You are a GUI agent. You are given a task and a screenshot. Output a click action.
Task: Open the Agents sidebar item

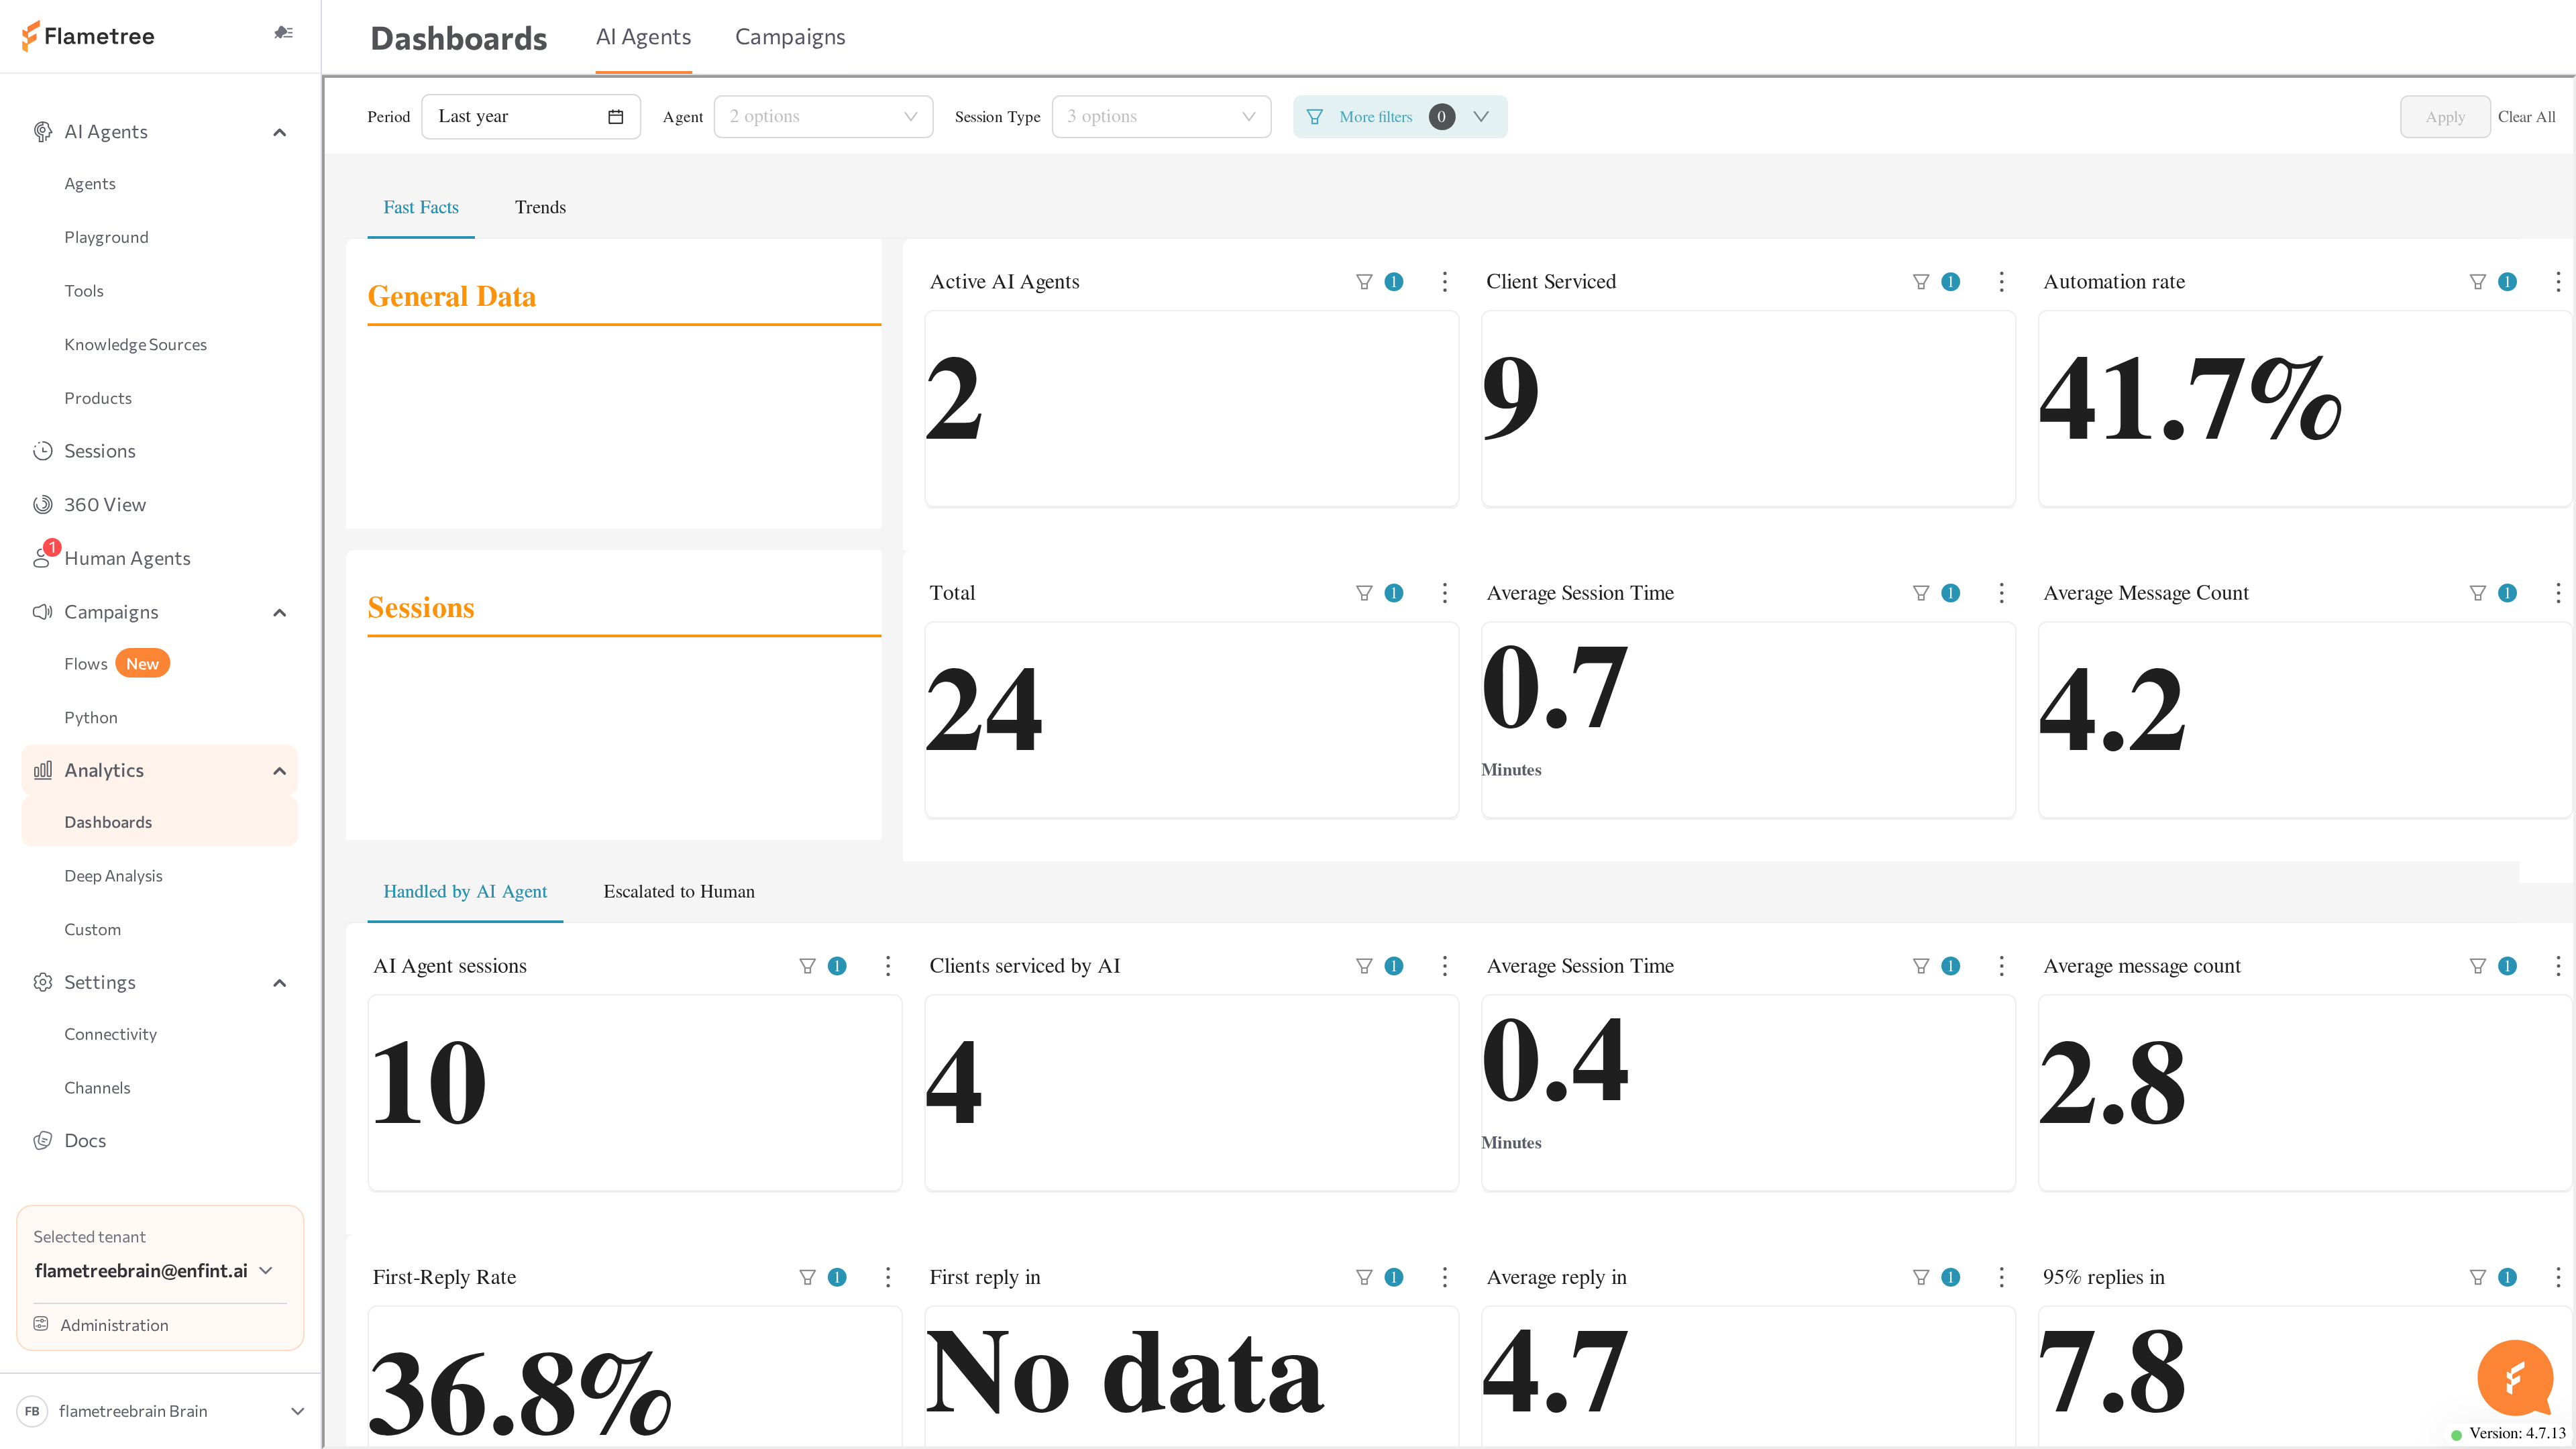89,184
